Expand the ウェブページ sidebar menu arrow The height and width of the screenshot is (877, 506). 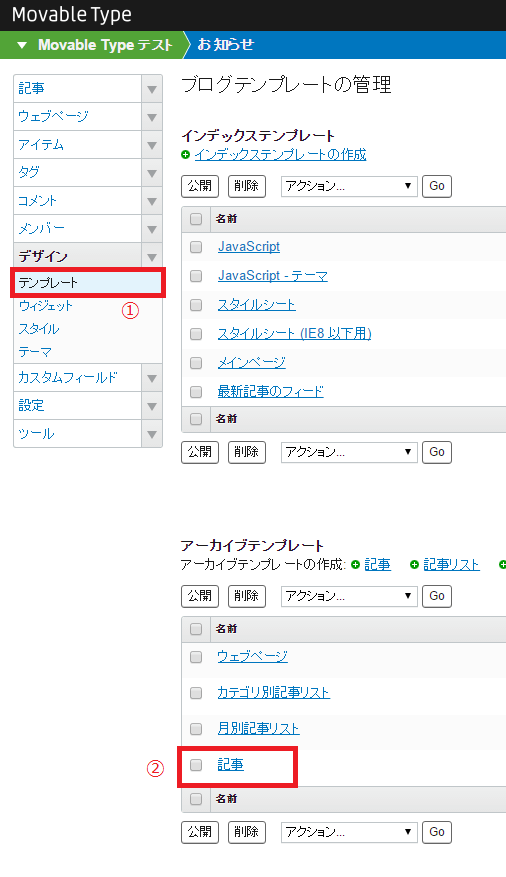[152, 117]
